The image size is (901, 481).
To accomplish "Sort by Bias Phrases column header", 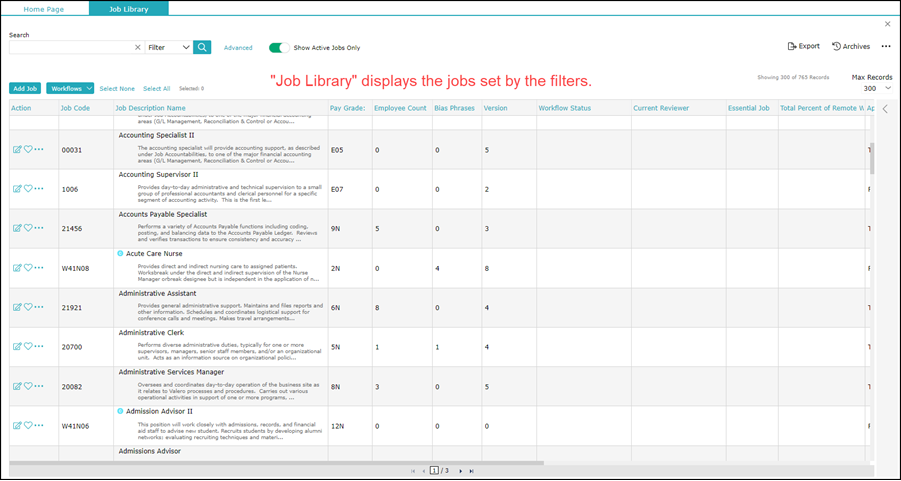I will point(455,108).
